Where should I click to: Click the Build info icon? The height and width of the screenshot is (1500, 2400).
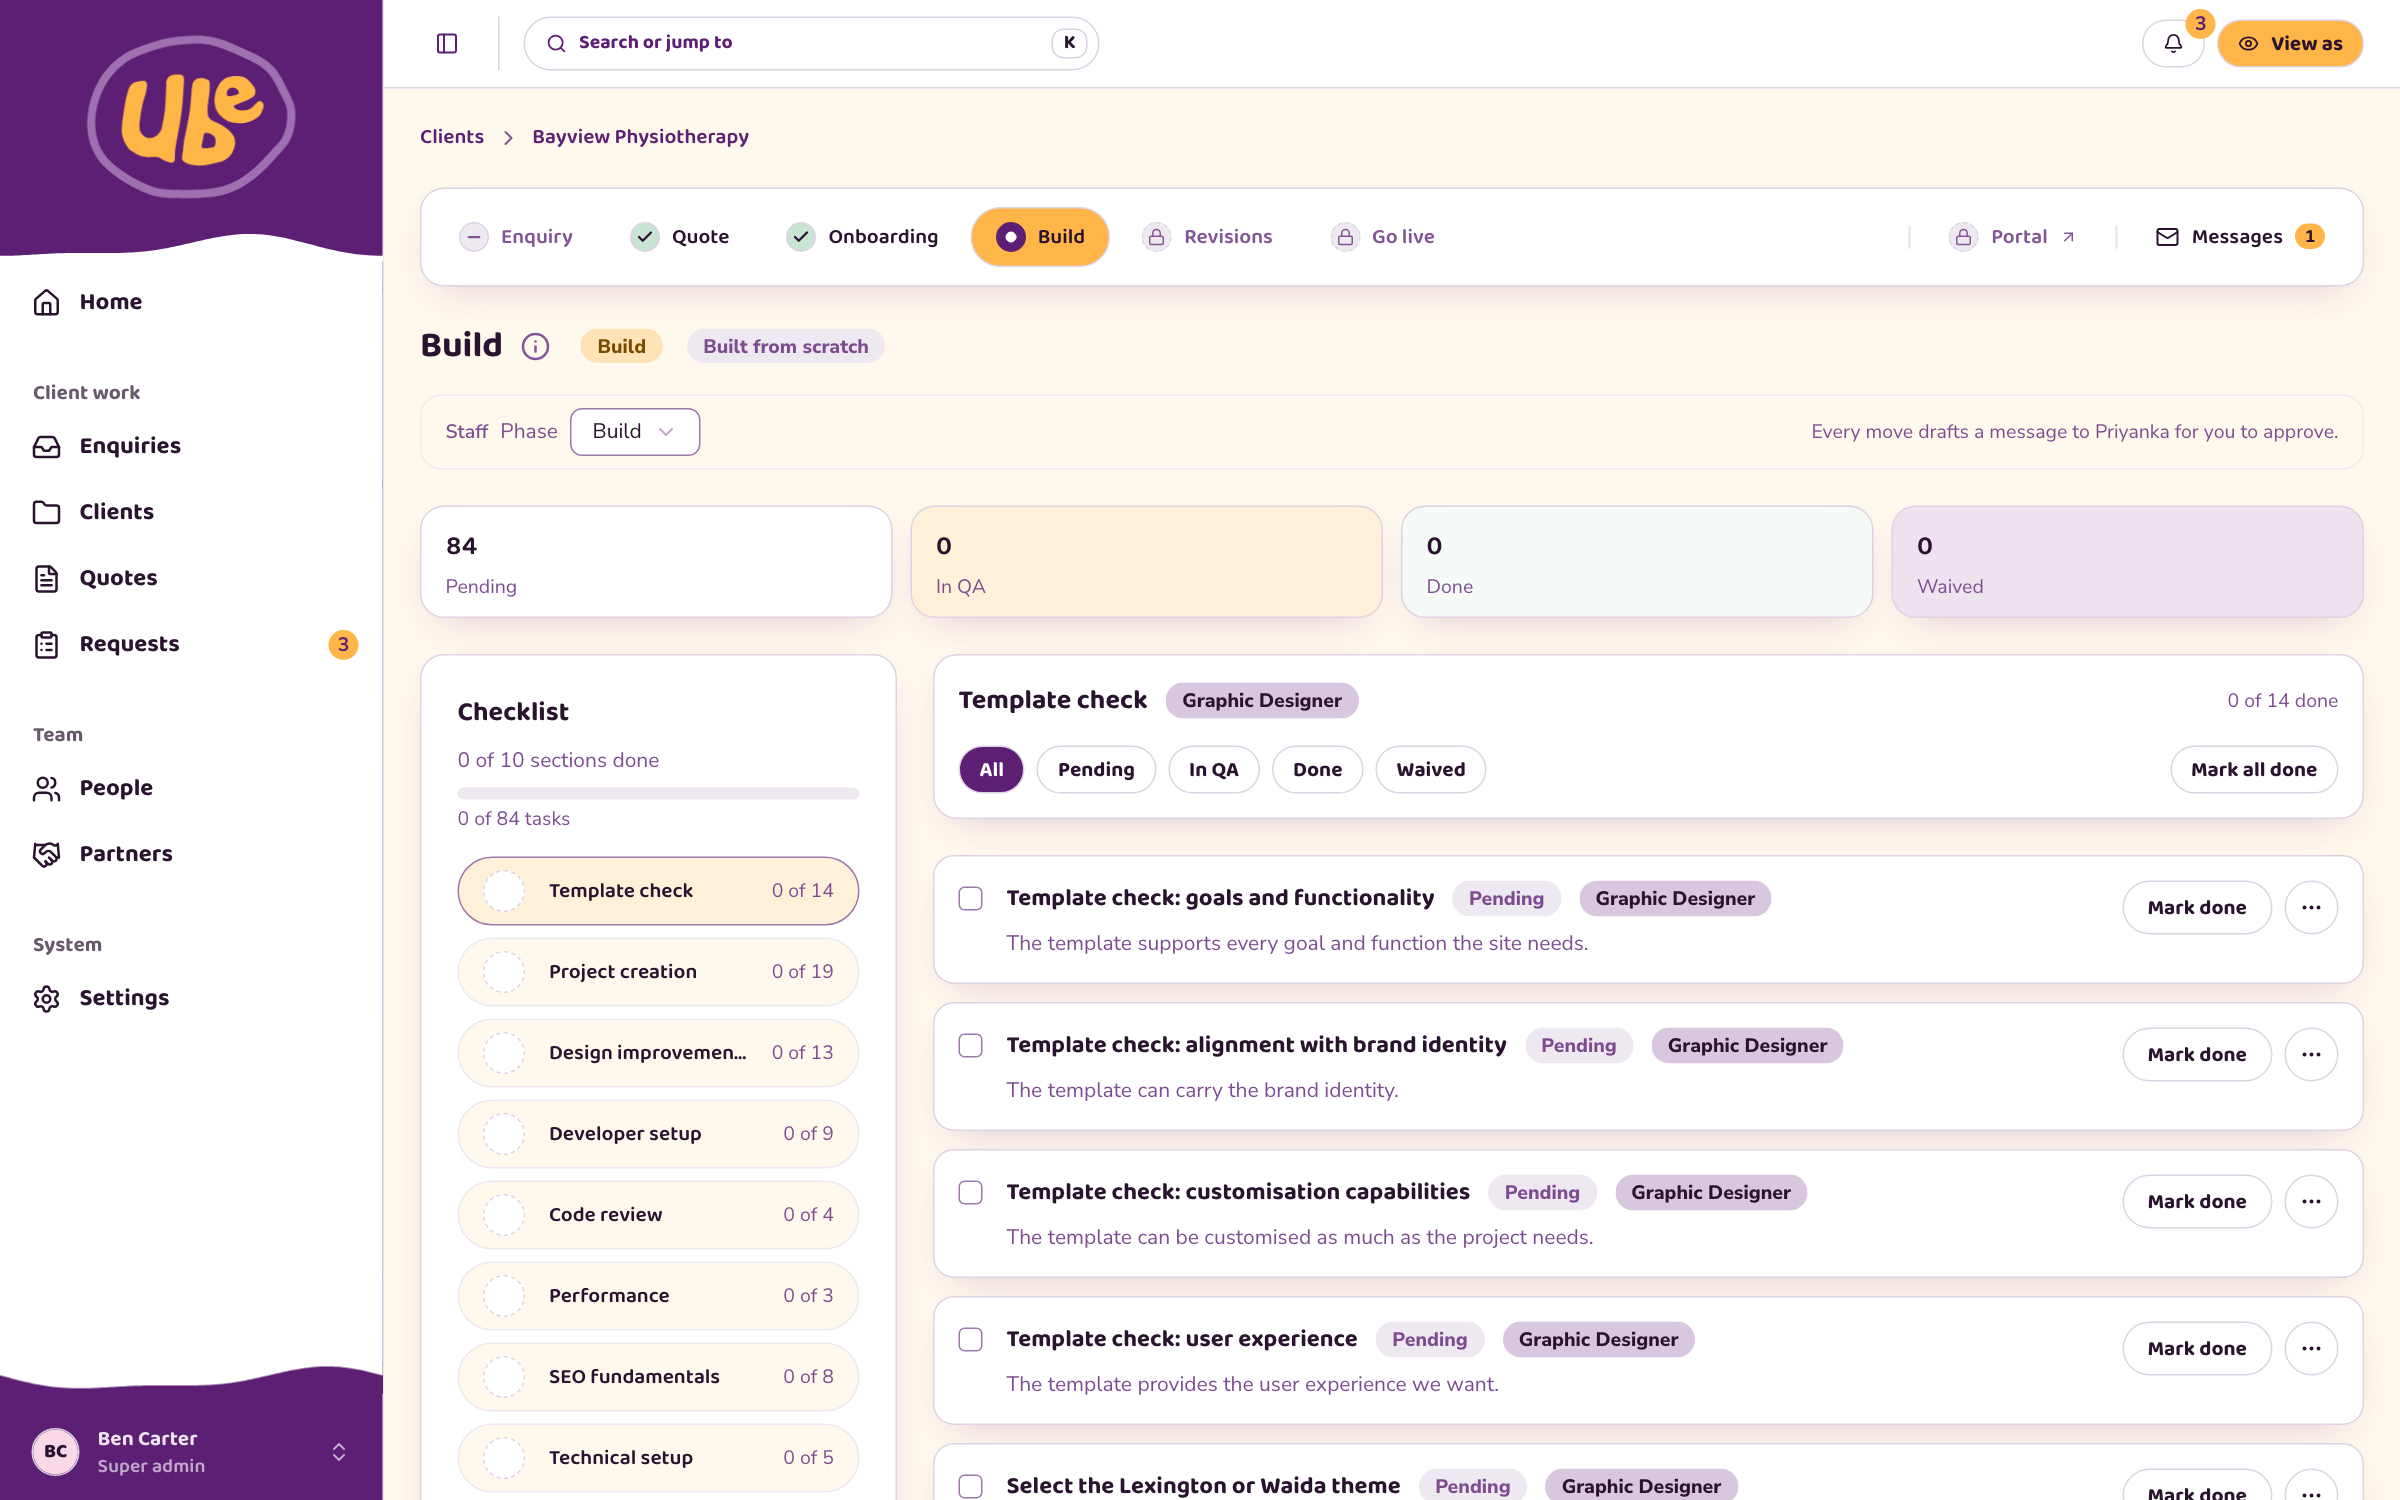[535, 346]
